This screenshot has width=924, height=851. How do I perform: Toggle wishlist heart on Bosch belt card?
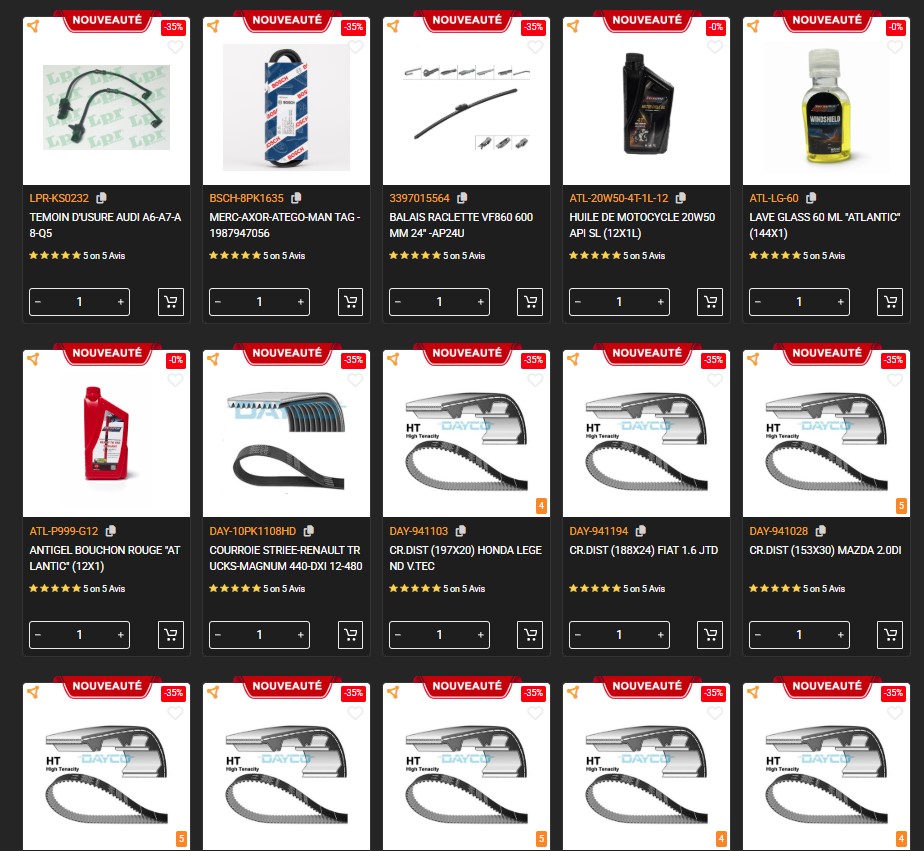(355, 47)
